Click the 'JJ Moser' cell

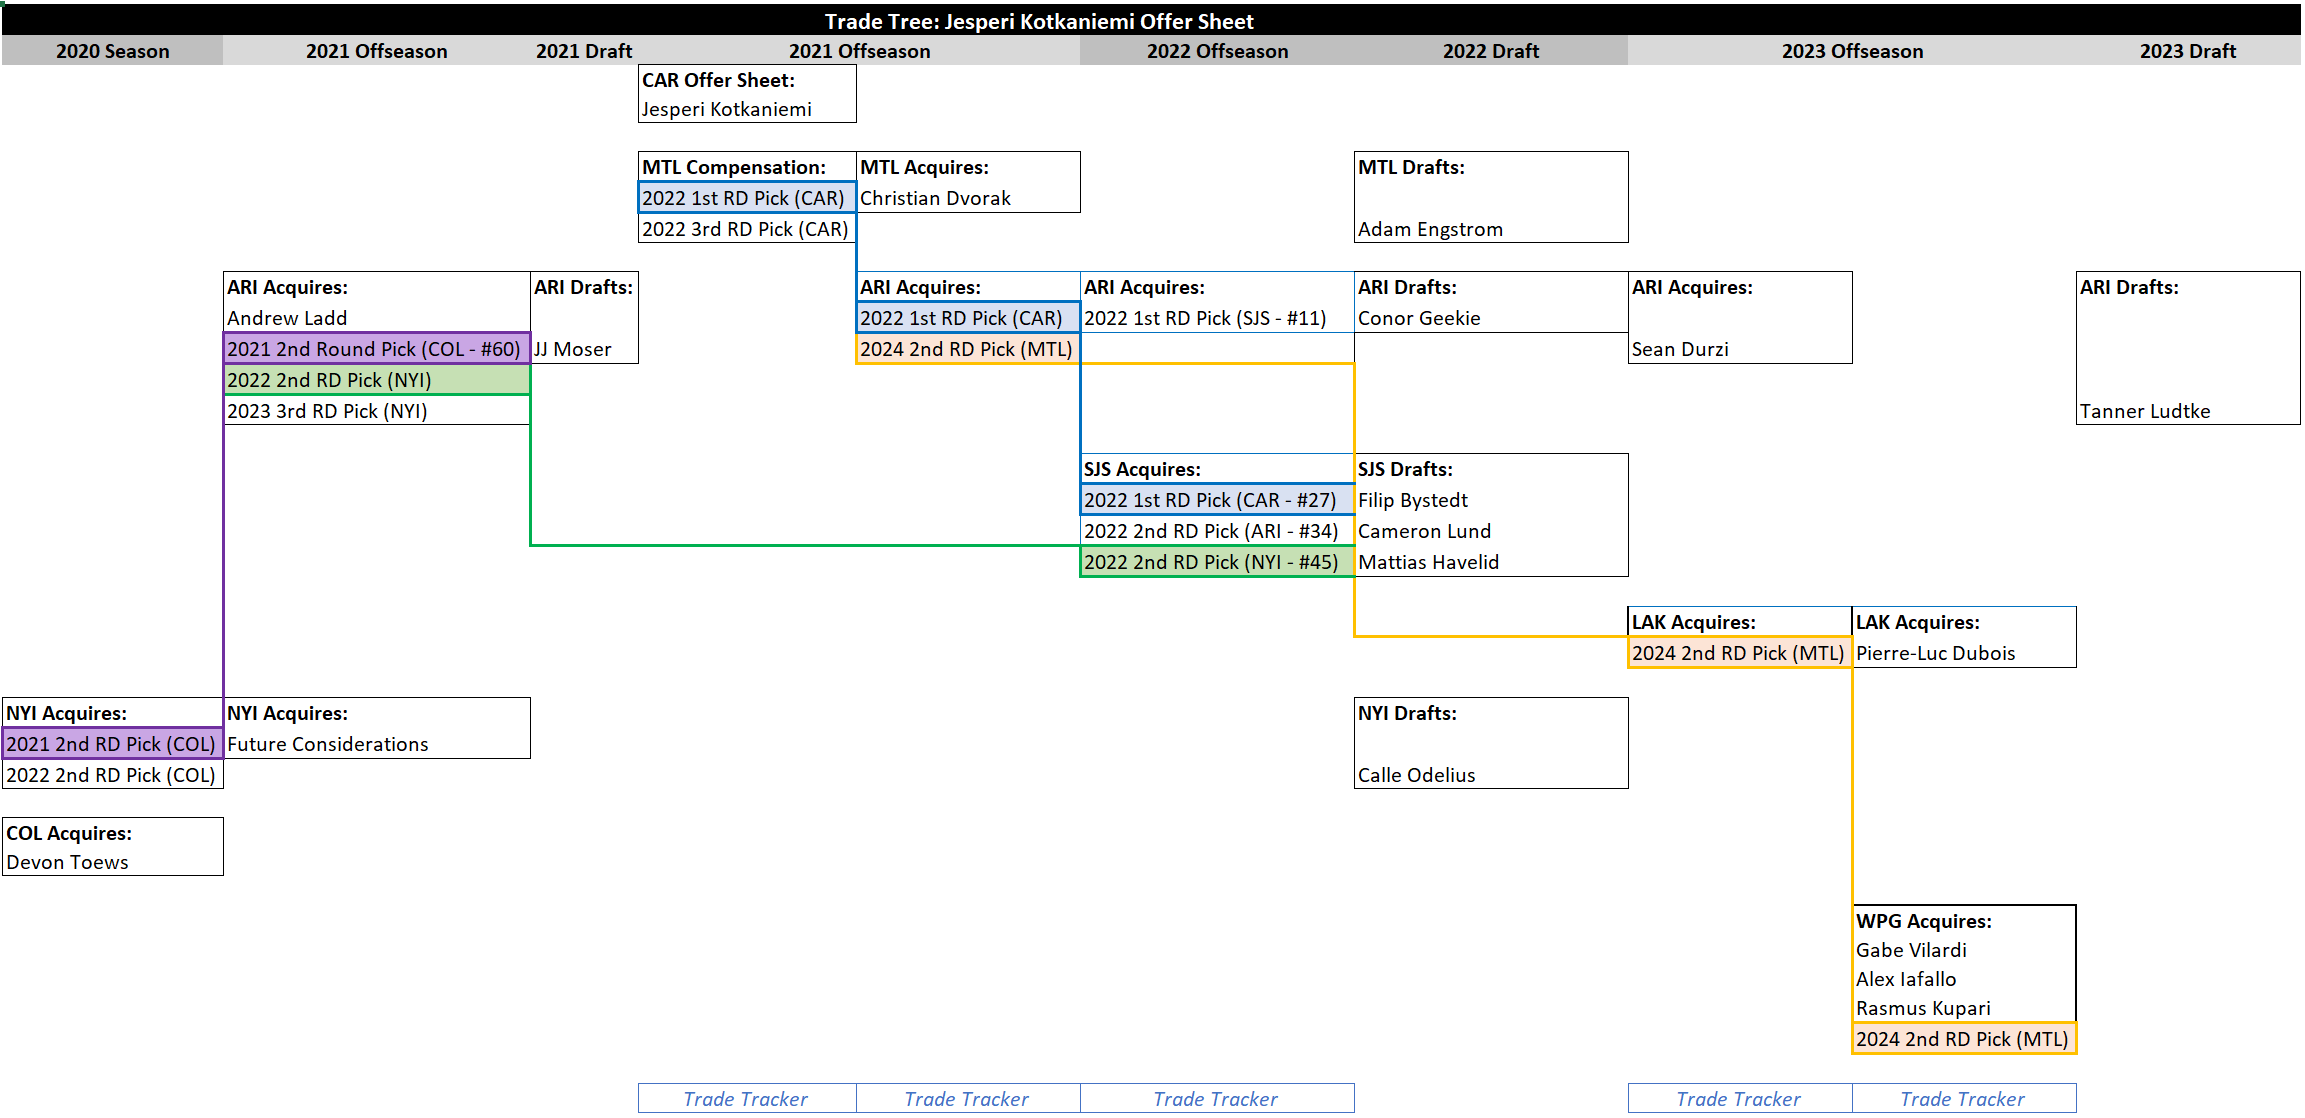(x=584, y=349)
